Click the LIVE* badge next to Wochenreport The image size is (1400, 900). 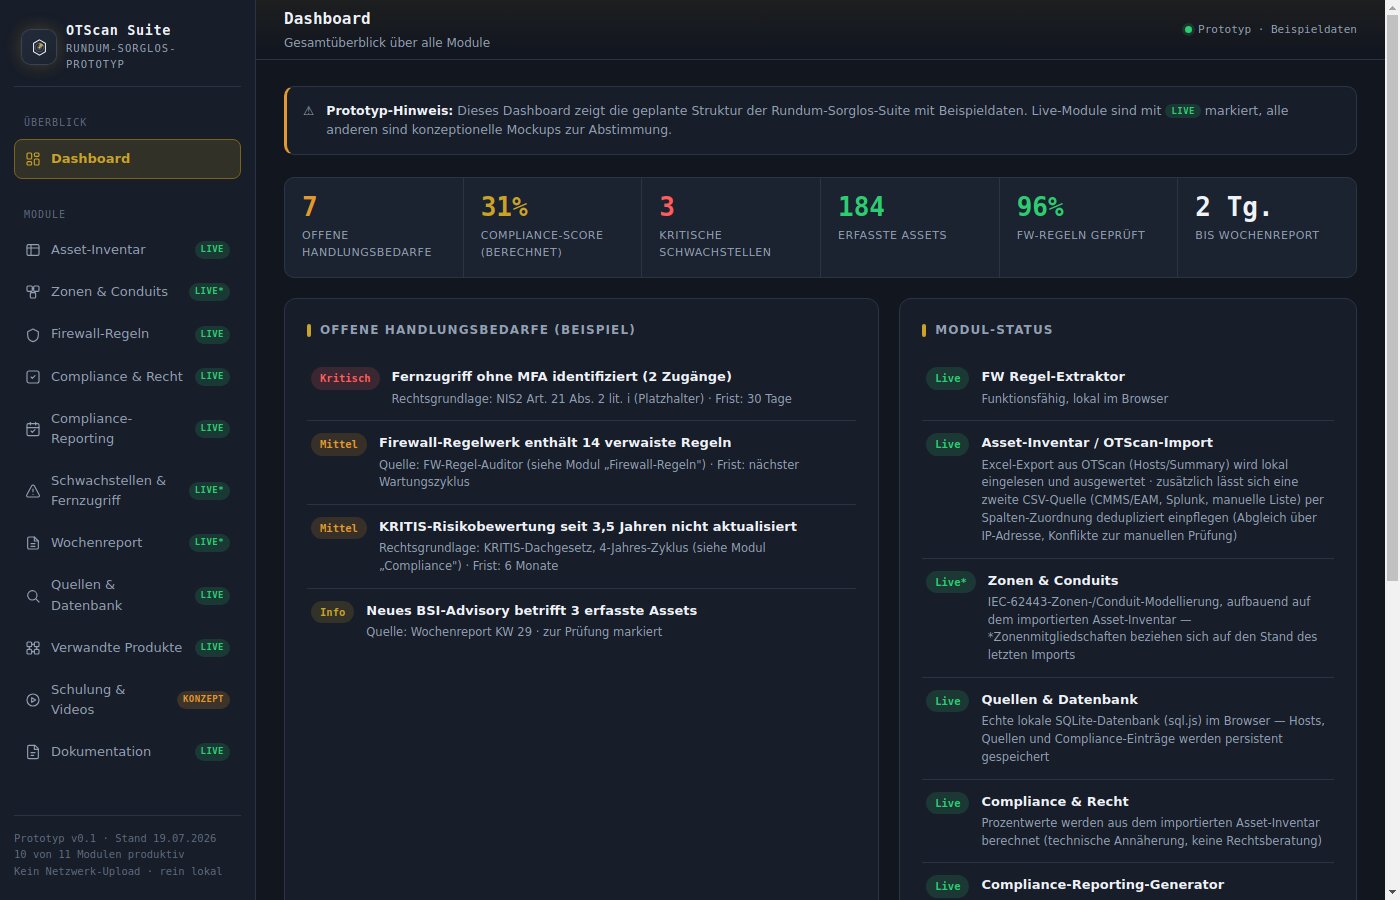pyautogui.click(x=209, y=543)
